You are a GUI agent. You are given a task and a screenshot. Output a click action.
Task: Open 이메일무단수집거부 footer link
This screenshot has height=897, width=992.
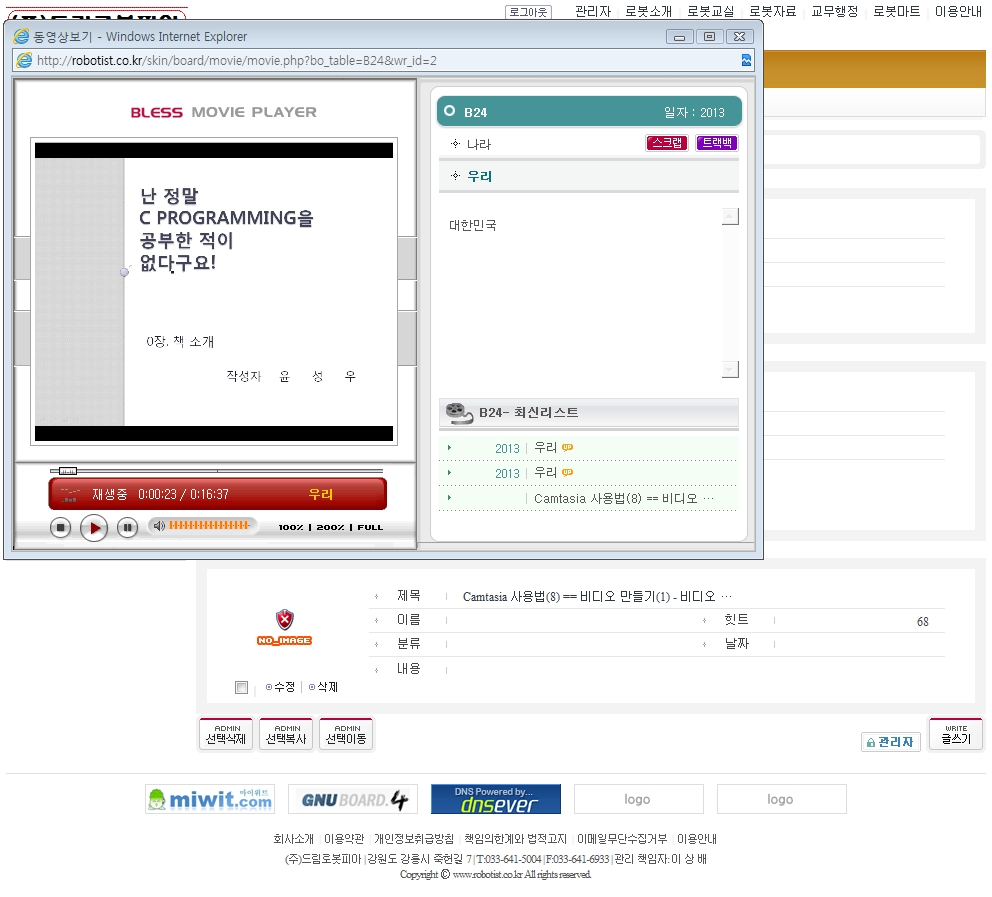point(622,839)
